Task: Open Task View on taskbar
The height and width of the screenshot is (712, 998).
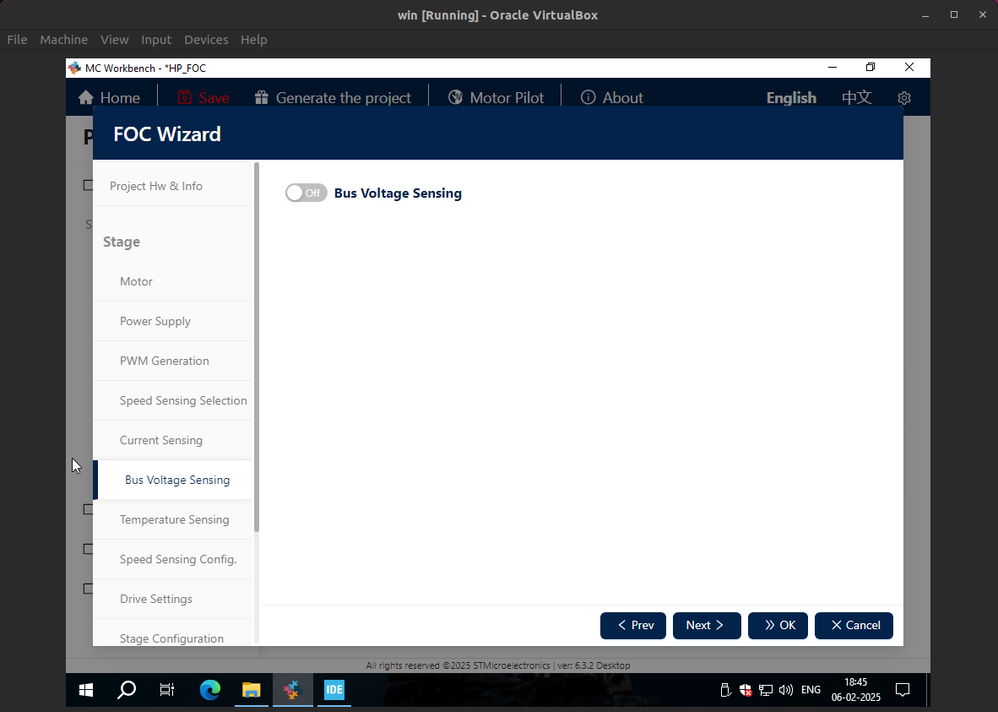Action: [x=167, y=690]
